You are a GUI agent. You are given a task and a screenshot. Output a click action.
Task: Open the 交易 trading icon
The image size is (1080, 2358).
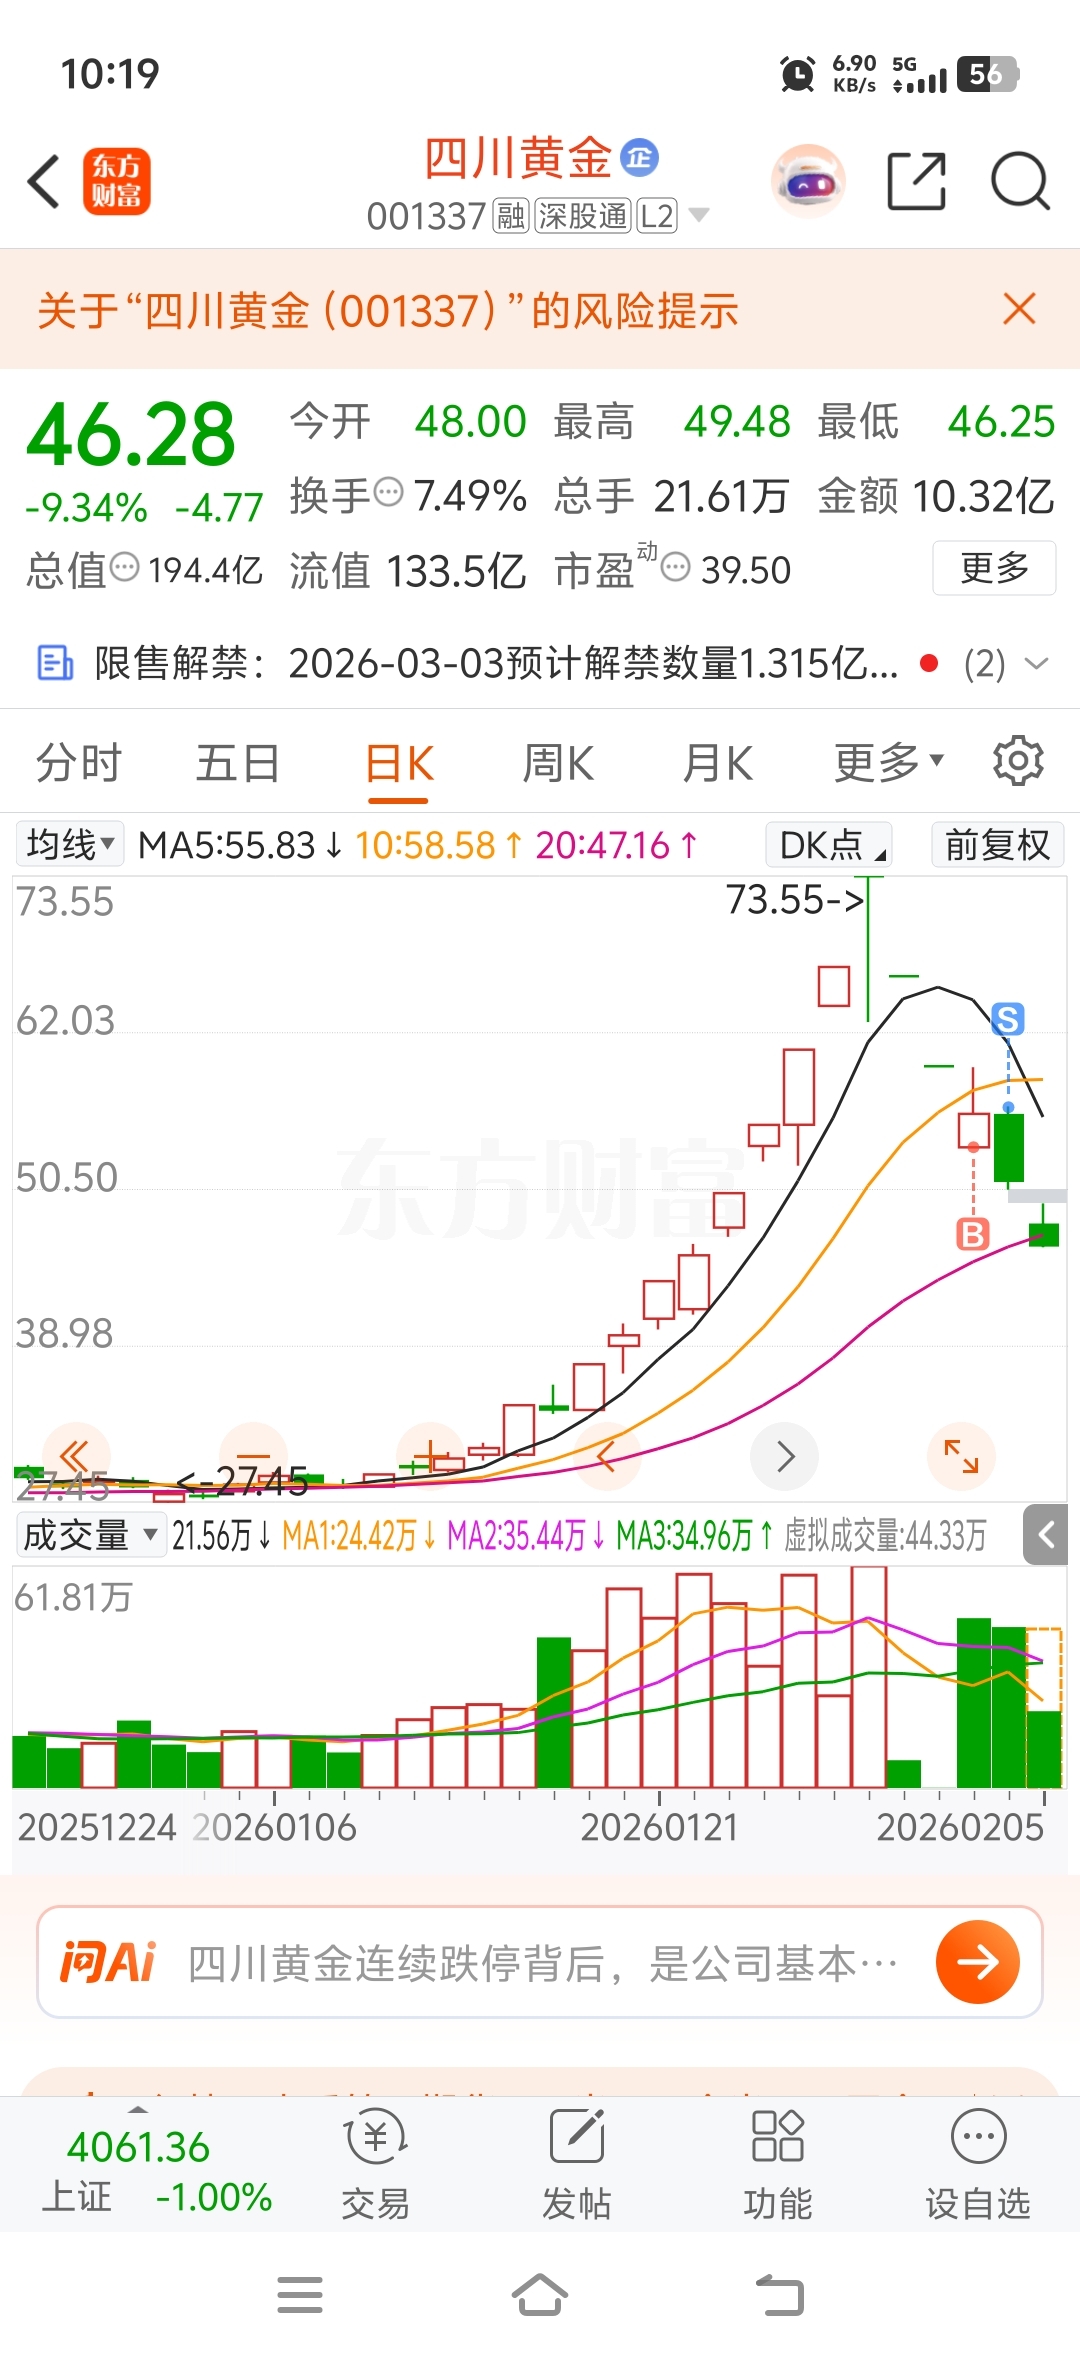[376, 2165]
